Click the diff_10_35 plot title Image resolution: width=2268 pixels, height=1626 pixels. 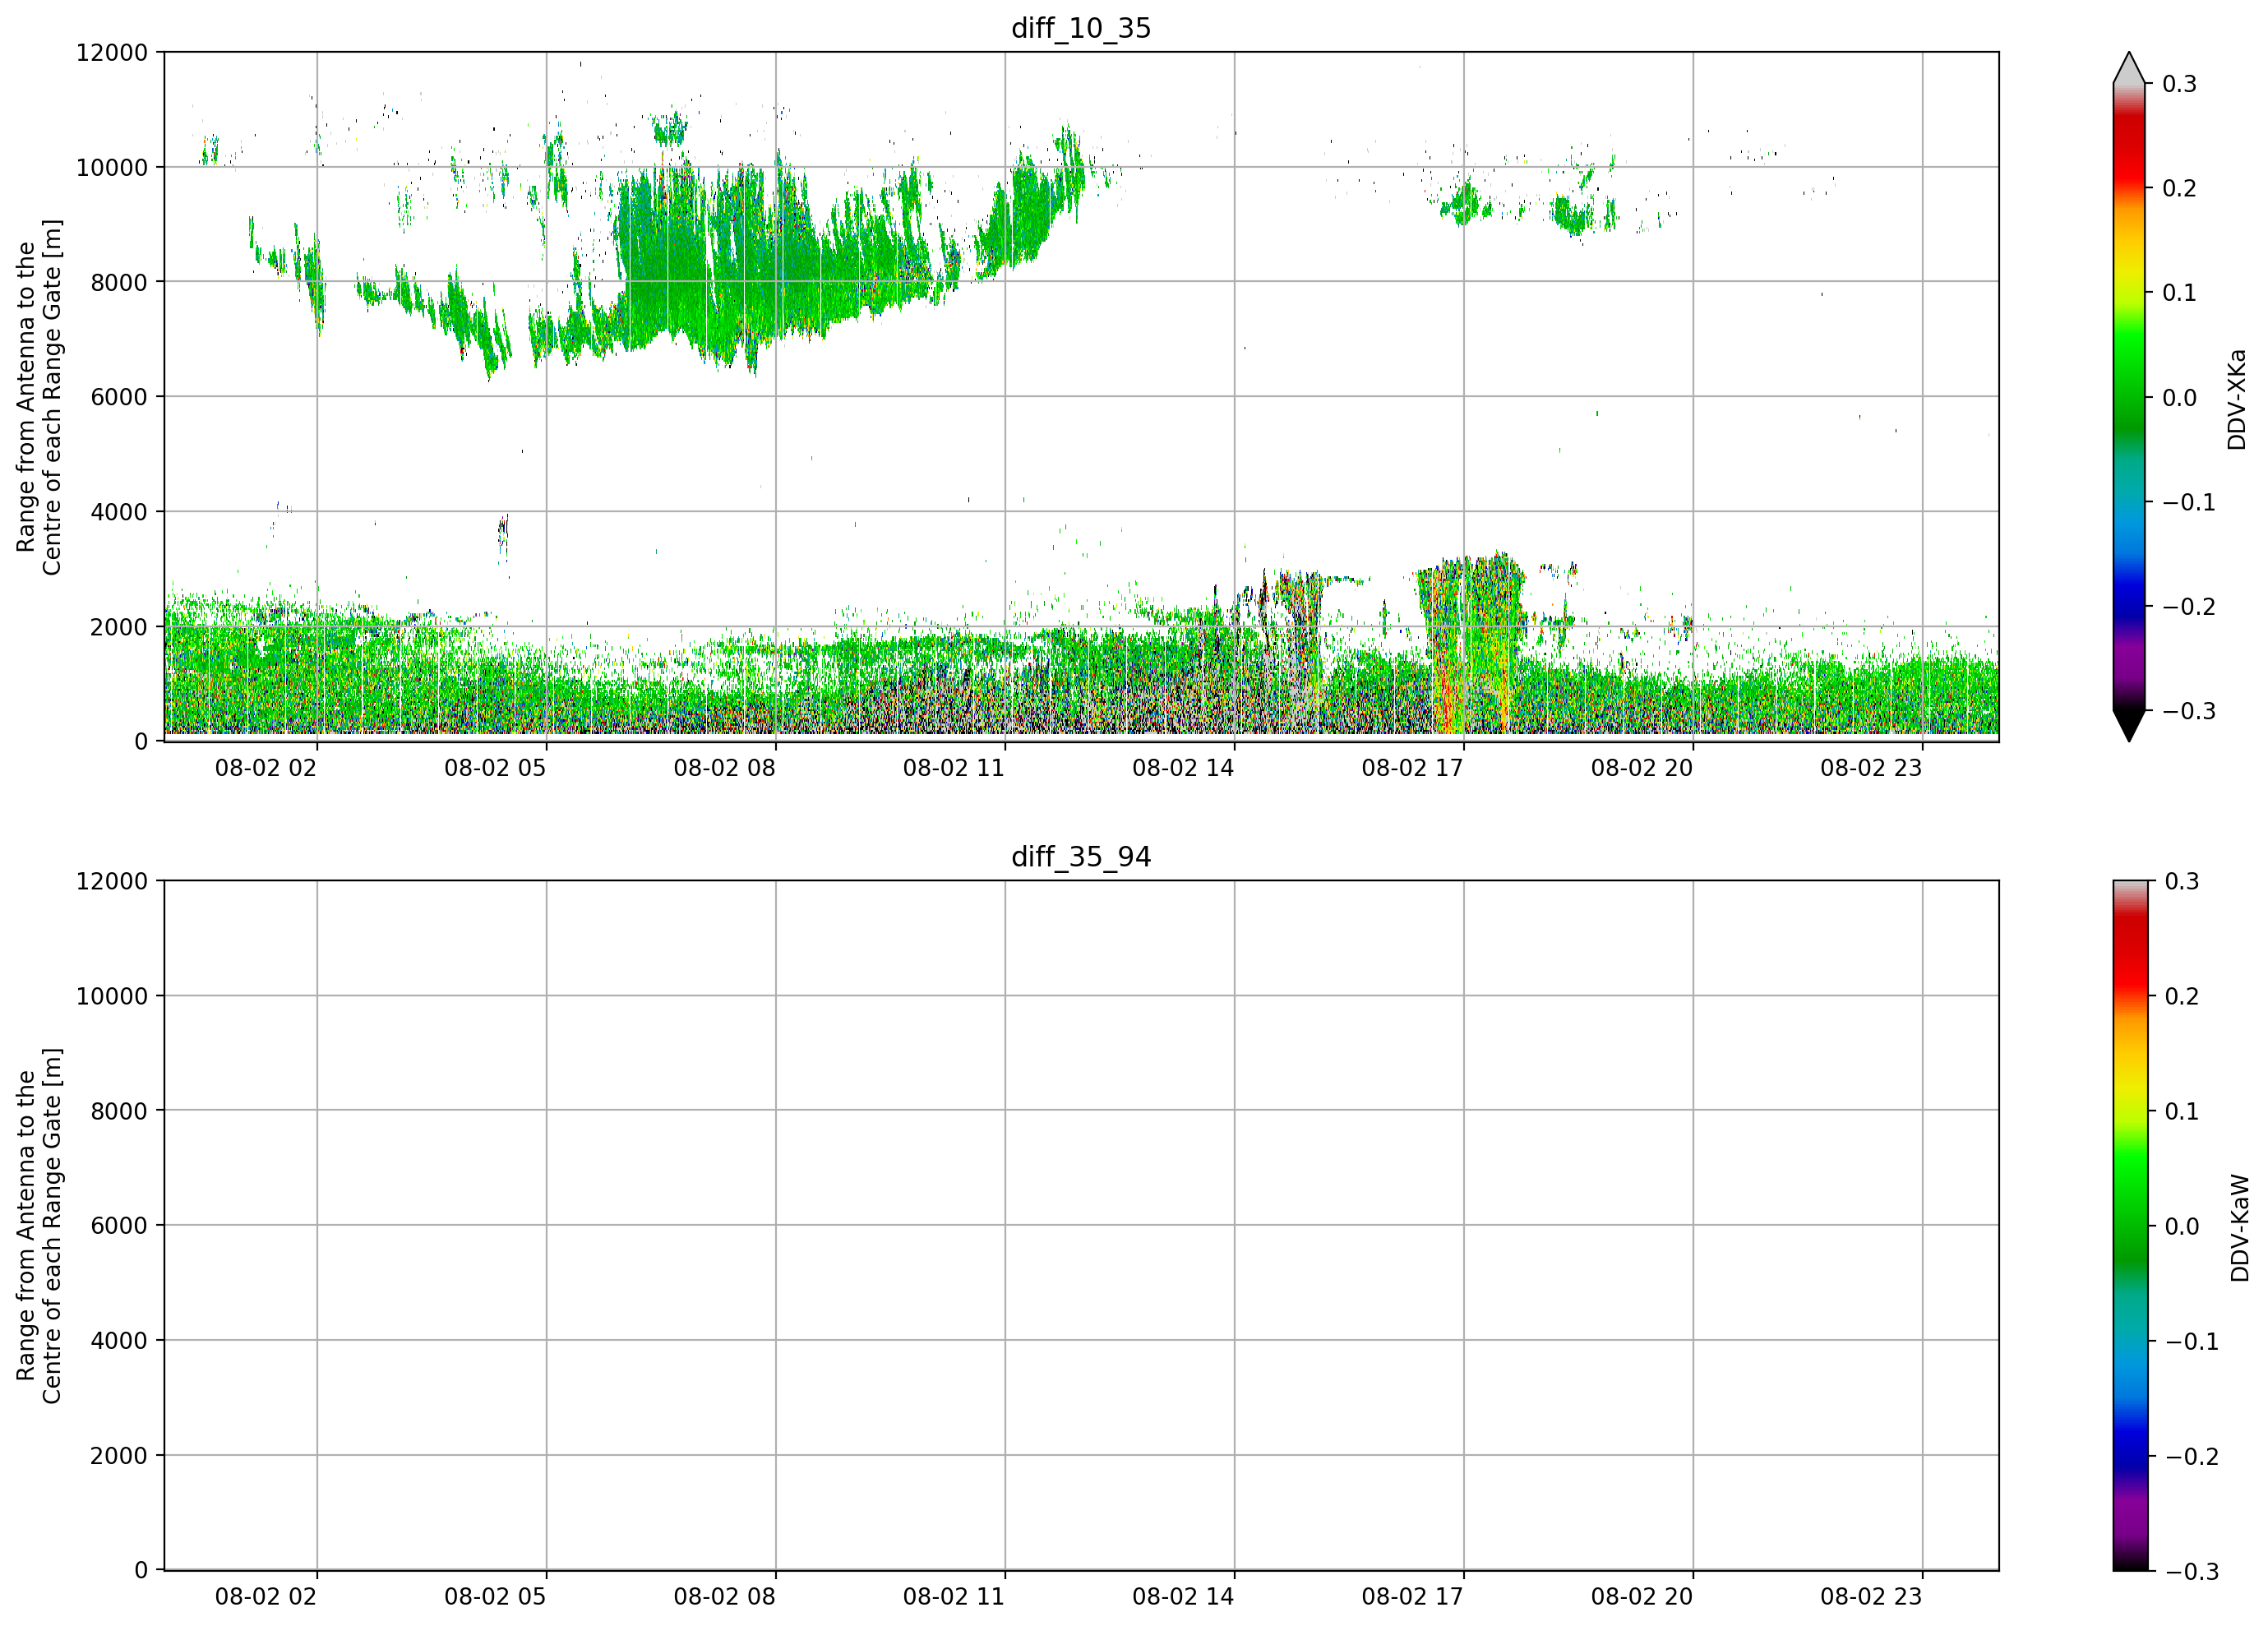(x=1081, y=28)
